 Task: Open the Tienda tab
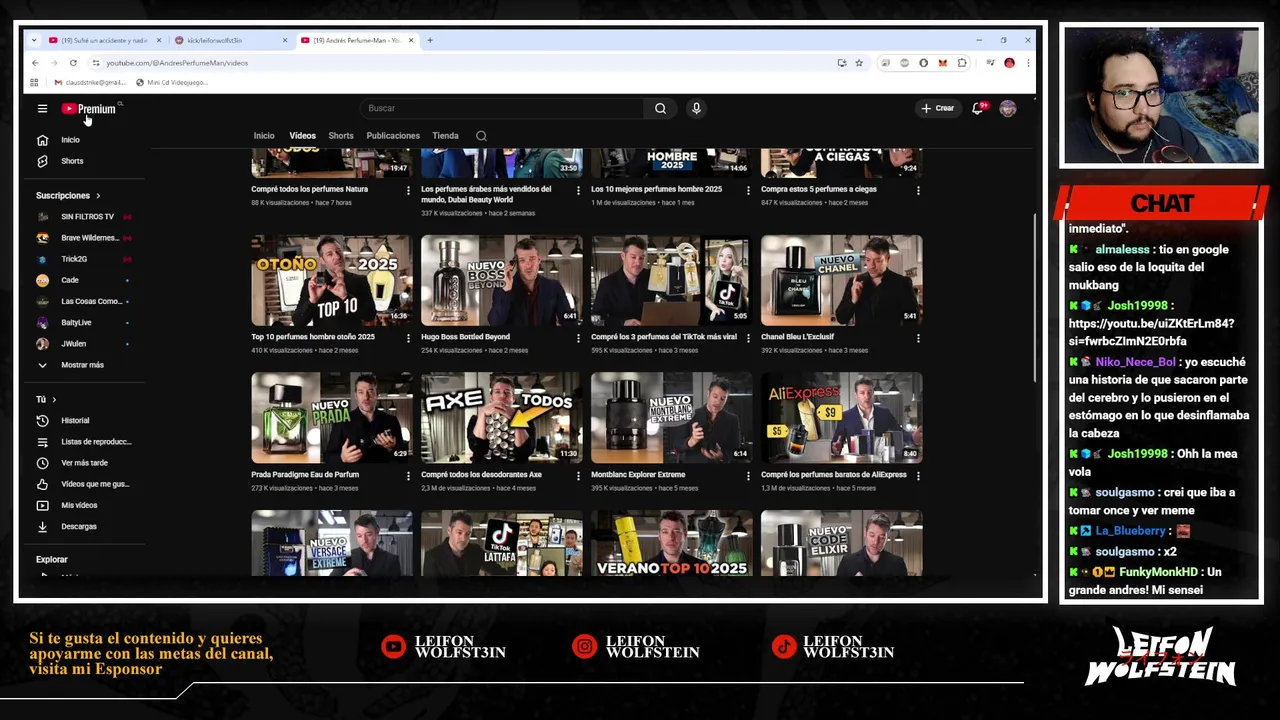click(445, 136)
